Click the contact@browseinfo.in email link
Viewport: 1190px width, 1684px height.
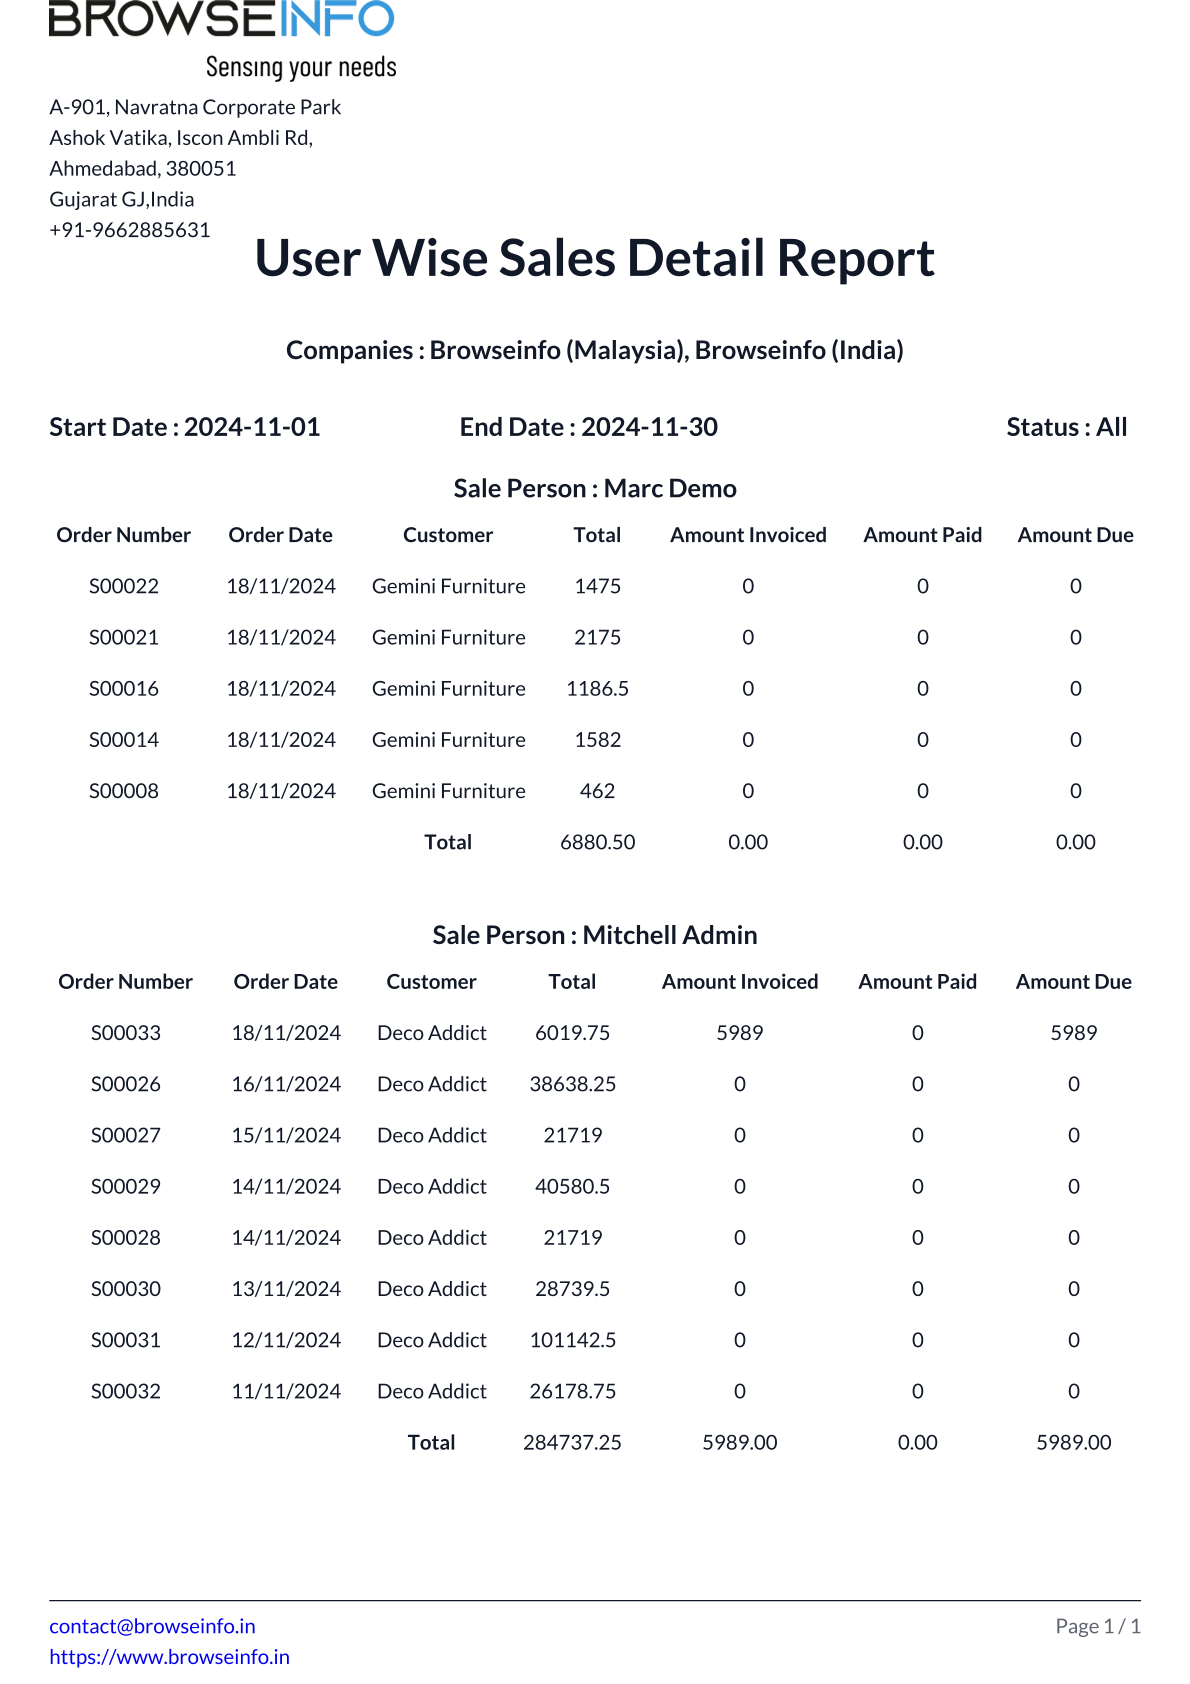pyautogui.click(x=152, y=1626)
